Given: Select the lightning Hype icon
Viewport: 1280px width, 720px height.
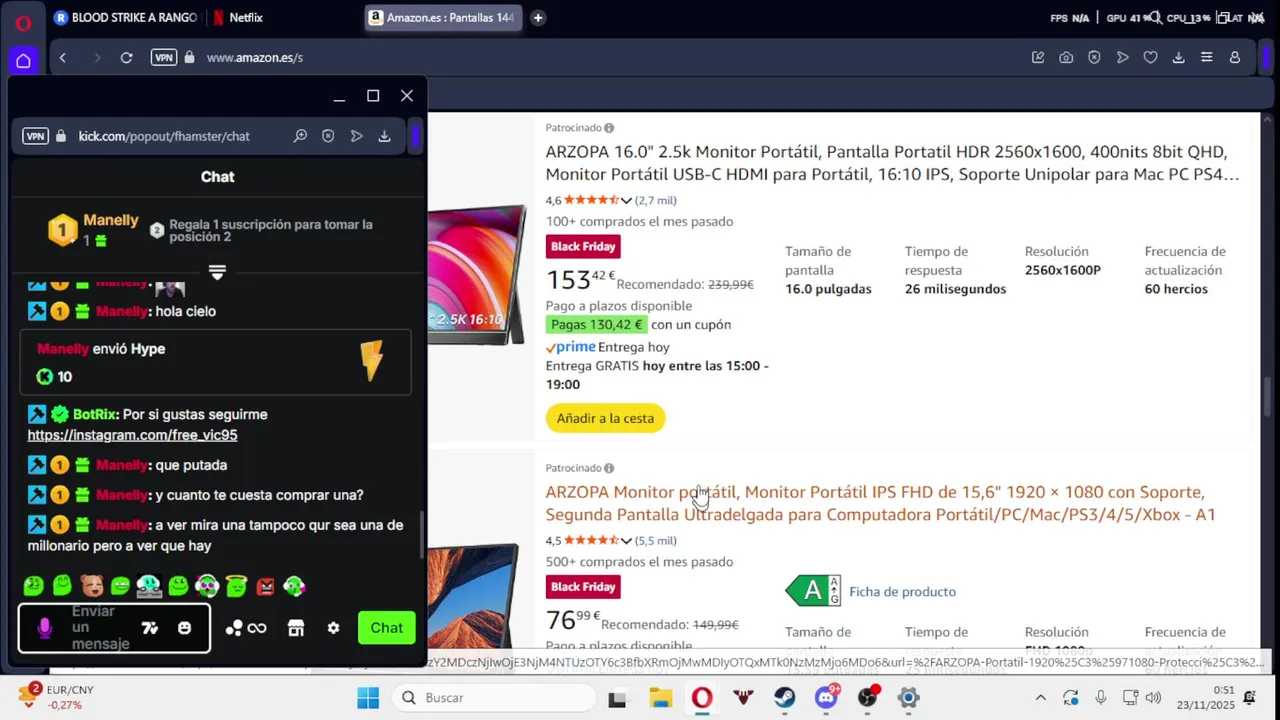Looking at the screenshot, I should (x=372, y=361).
